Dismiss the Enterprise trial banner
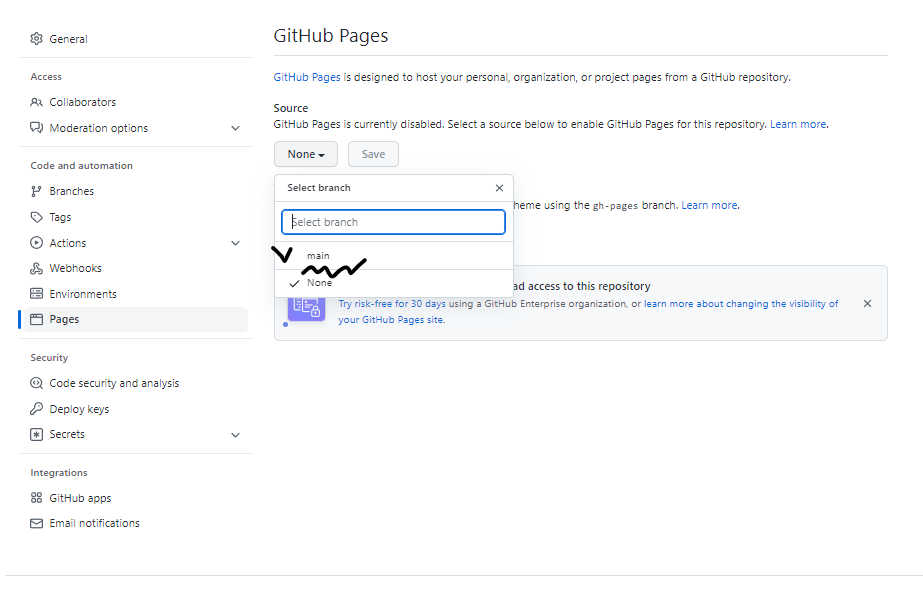The image size is (923, 589). 867,304
